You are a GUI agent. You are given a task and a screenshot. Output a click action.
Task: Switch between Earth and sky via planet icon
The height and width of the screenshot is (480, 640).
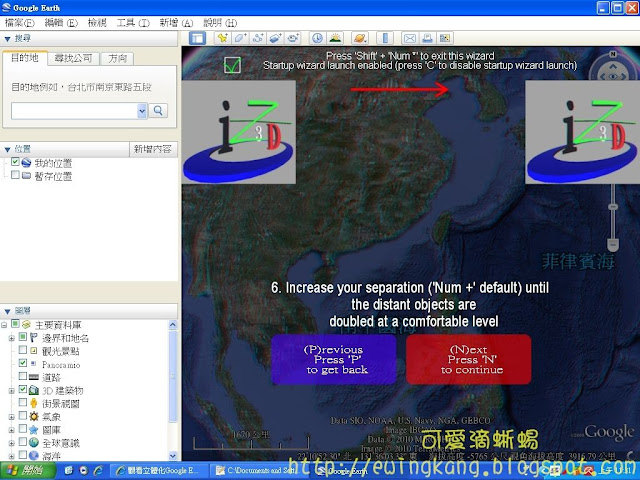(x=360, y=38)
